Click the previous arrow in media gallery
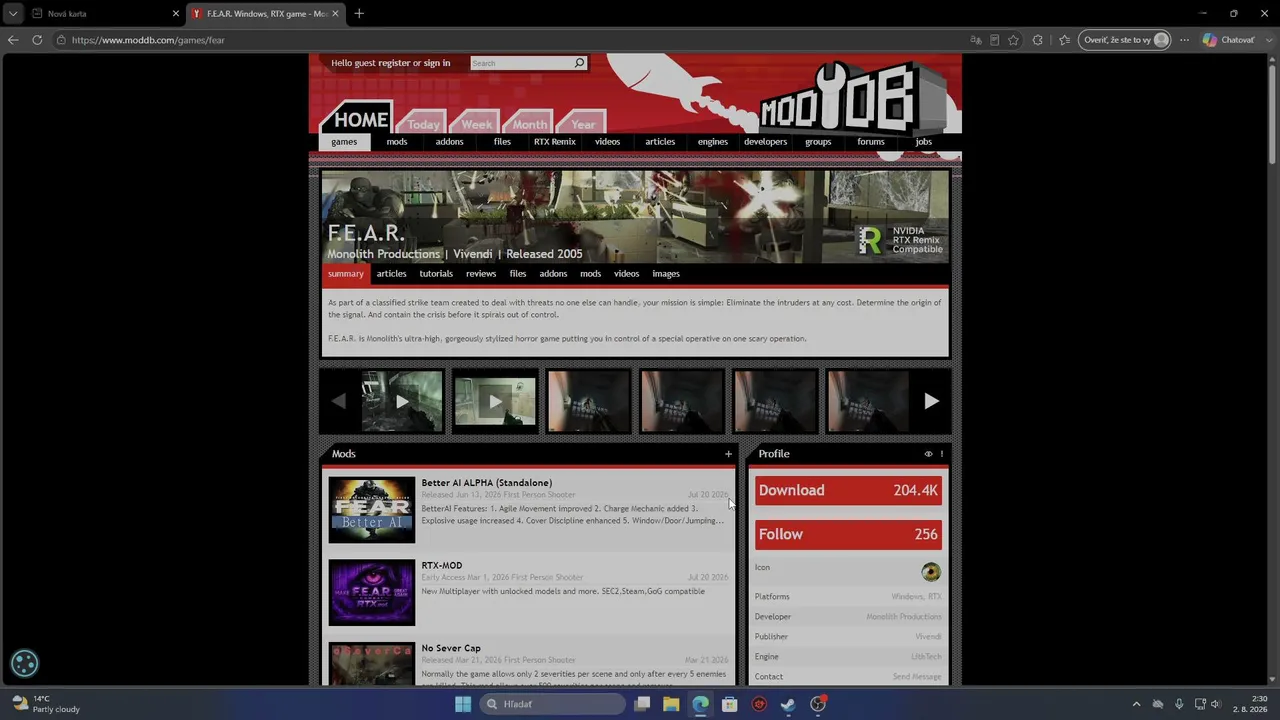This screenshot has height=720, width=1280. coord(338,401)
